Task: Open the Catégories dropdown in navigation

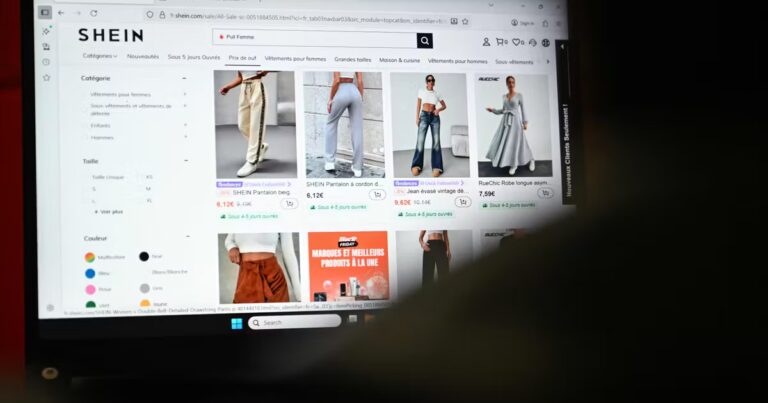Action: (100, 56)
